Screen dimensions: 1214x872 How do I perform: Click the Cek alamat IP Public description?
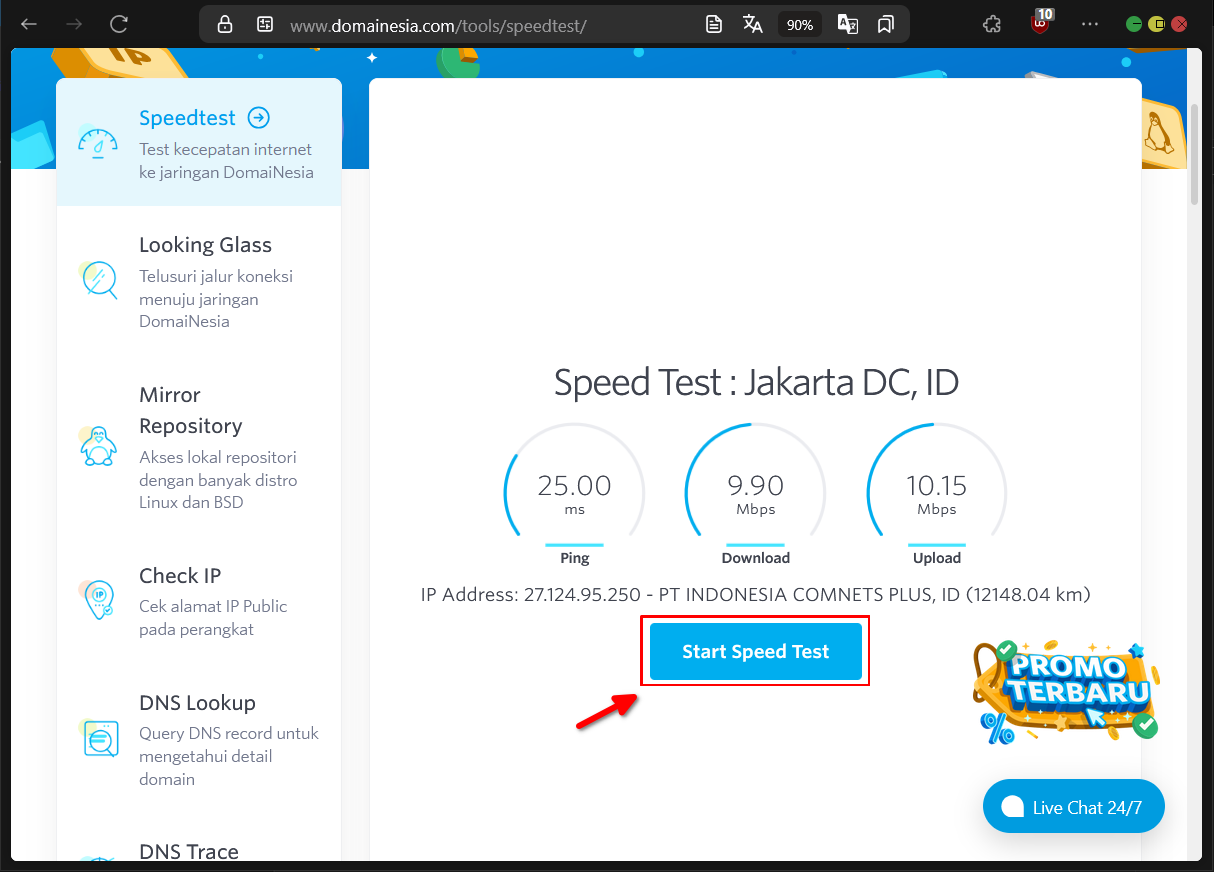pos(213,618)
